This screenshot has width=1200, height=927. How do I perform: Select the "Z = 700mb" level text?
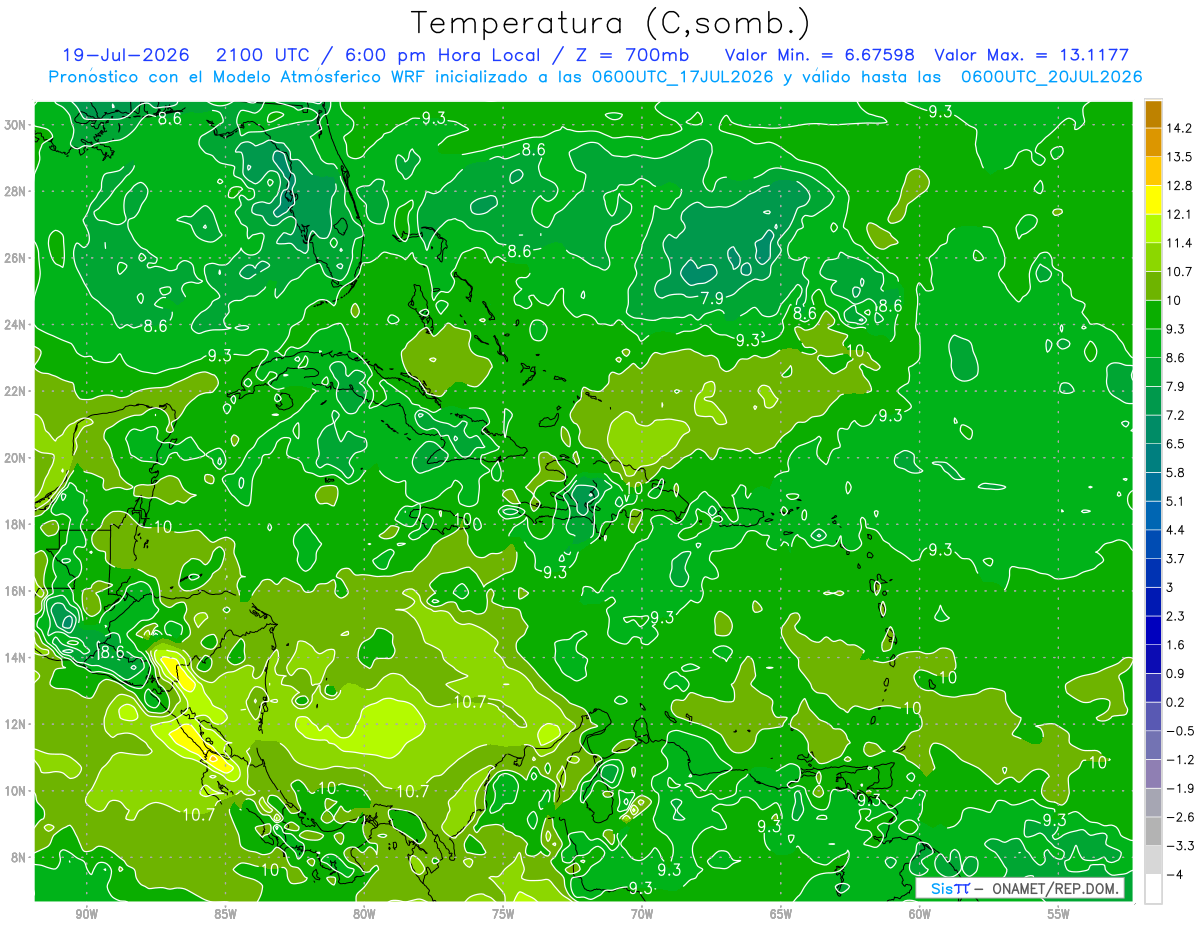(x=634, y=55)
